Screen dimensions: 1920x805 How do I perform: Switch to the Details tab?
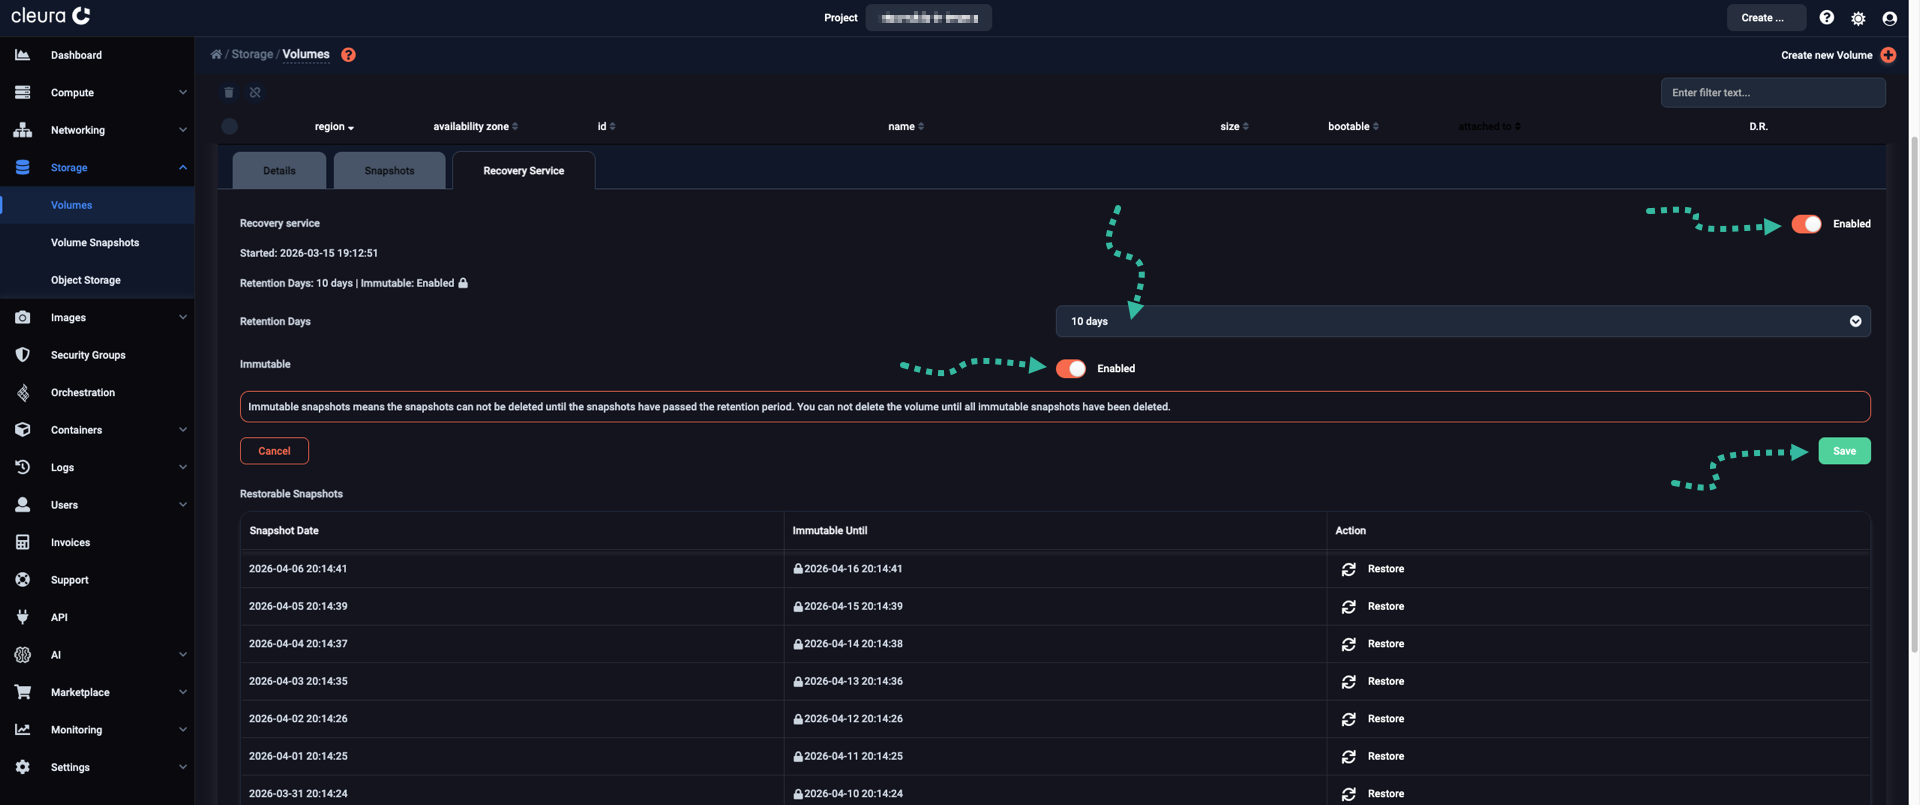pyautogui.click(x=279, y=171)
